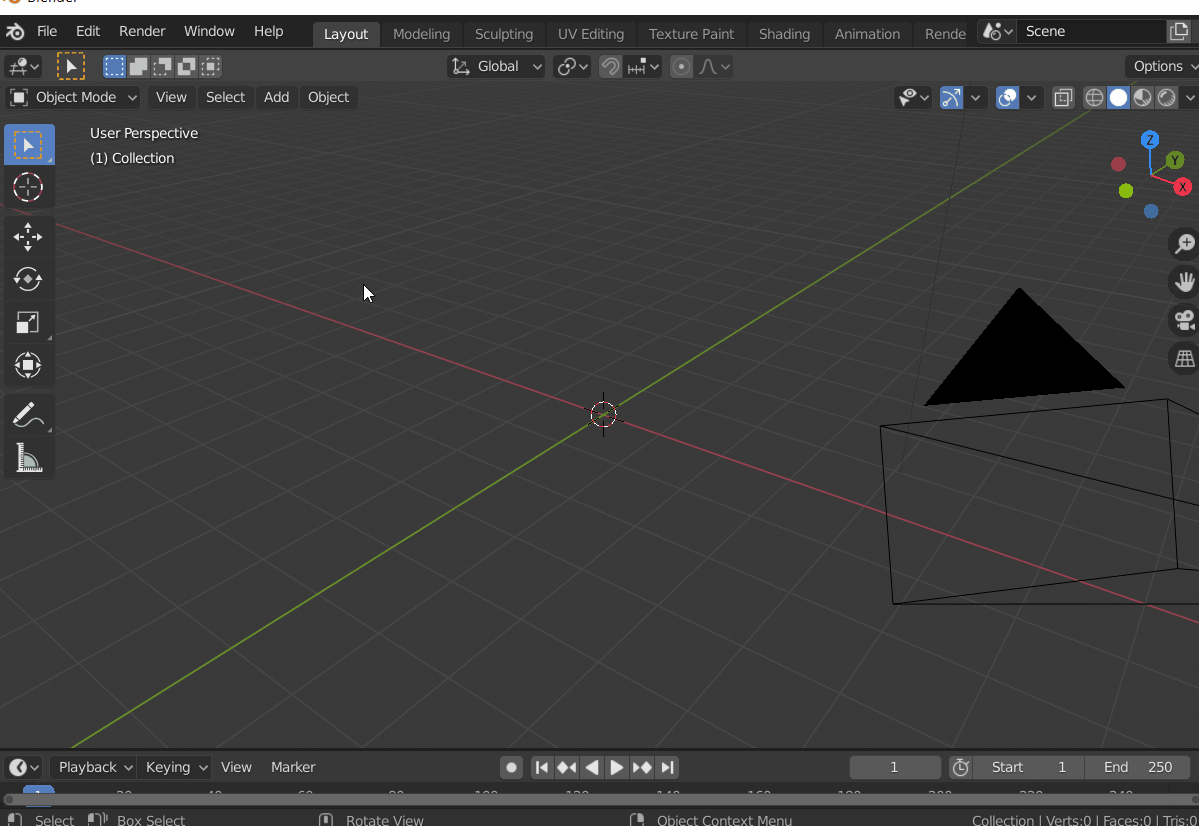1199x826 pixels.
Task: Open viewport visibility eye dropdown
Action: click(x=914, y=98)
